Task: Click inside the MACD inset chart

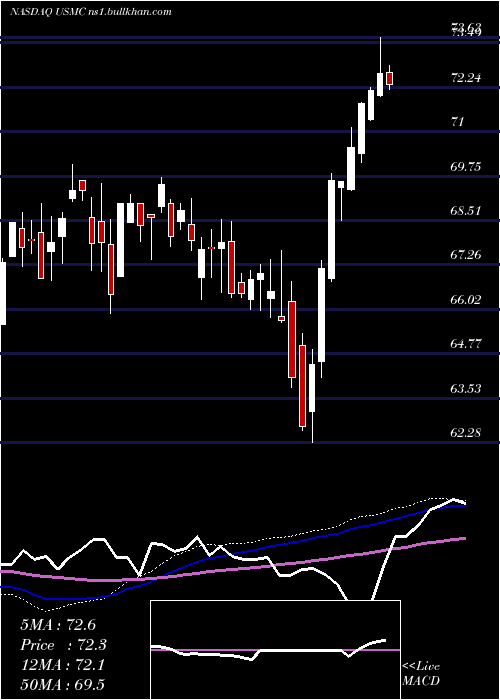Action: [x=275, y=650]
